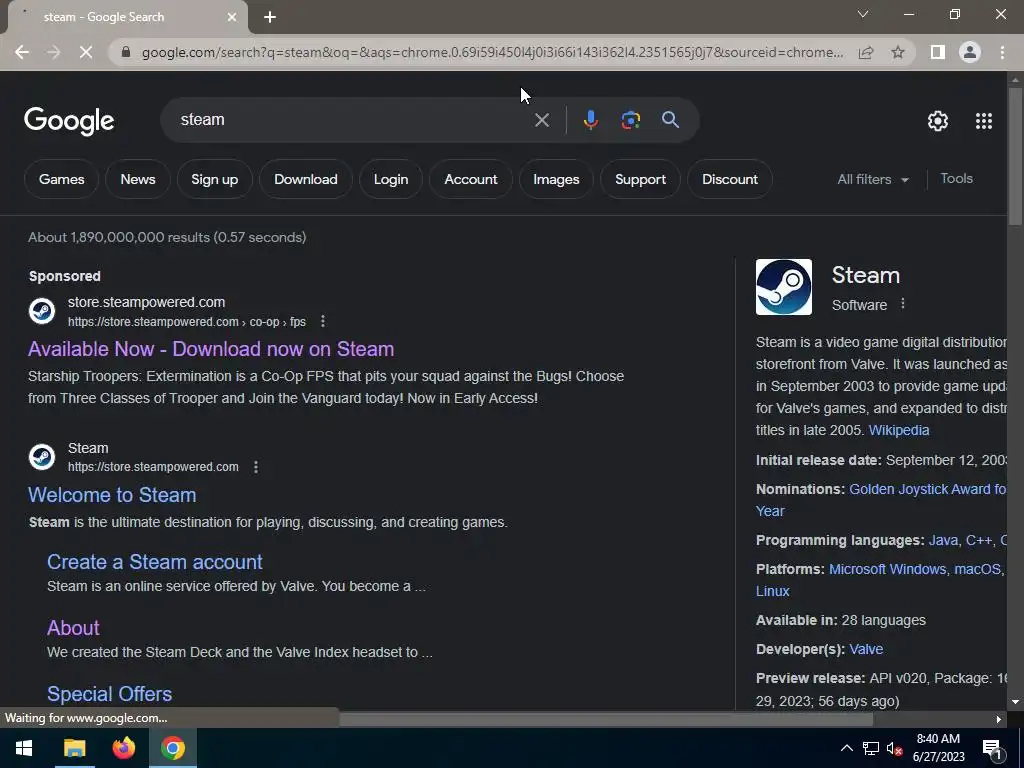Open the About sitelink
Image resolution: width=1024 pixels, height=768 pixels.
pos(73,628)
